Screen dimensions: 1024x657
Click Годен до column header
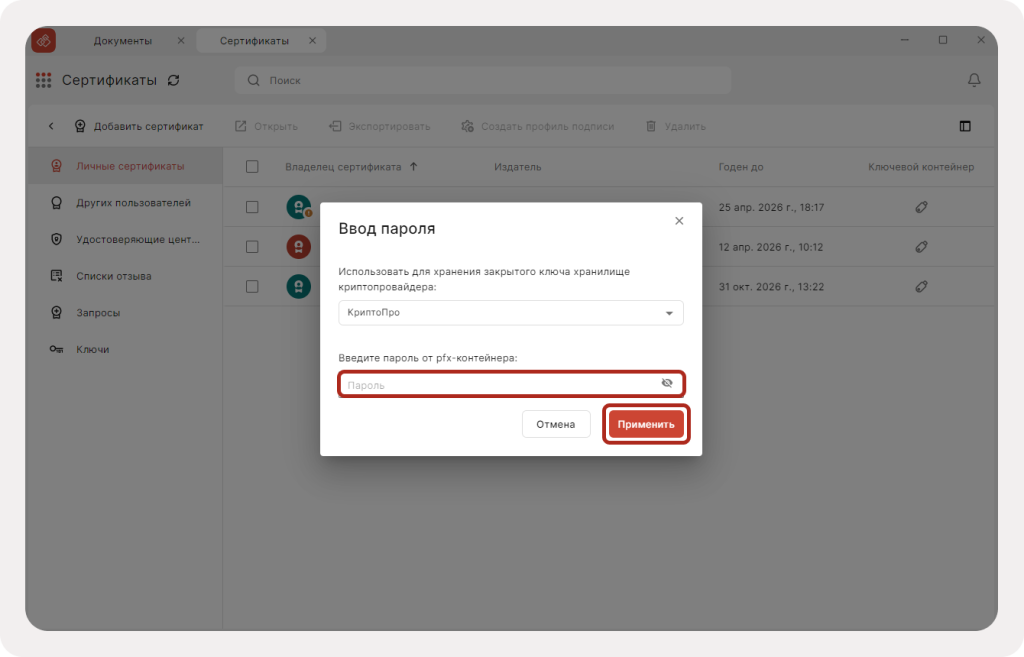[741, 167]
